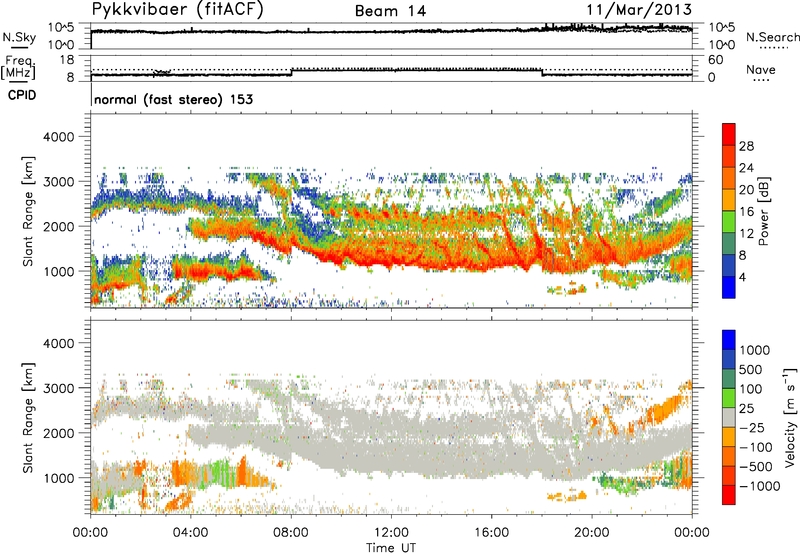Click the '-25' velocity colorbar tick value

coord(752,428)
